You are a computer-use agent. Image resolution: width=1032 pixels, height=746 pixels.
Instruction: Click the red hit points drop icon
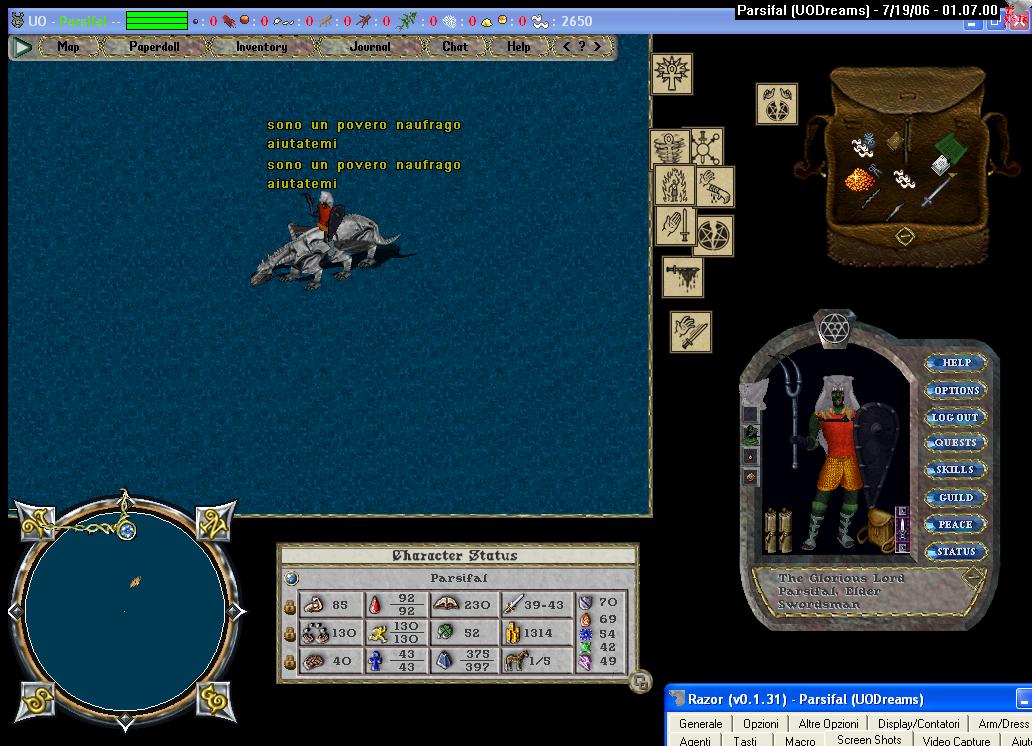(374, 605)
